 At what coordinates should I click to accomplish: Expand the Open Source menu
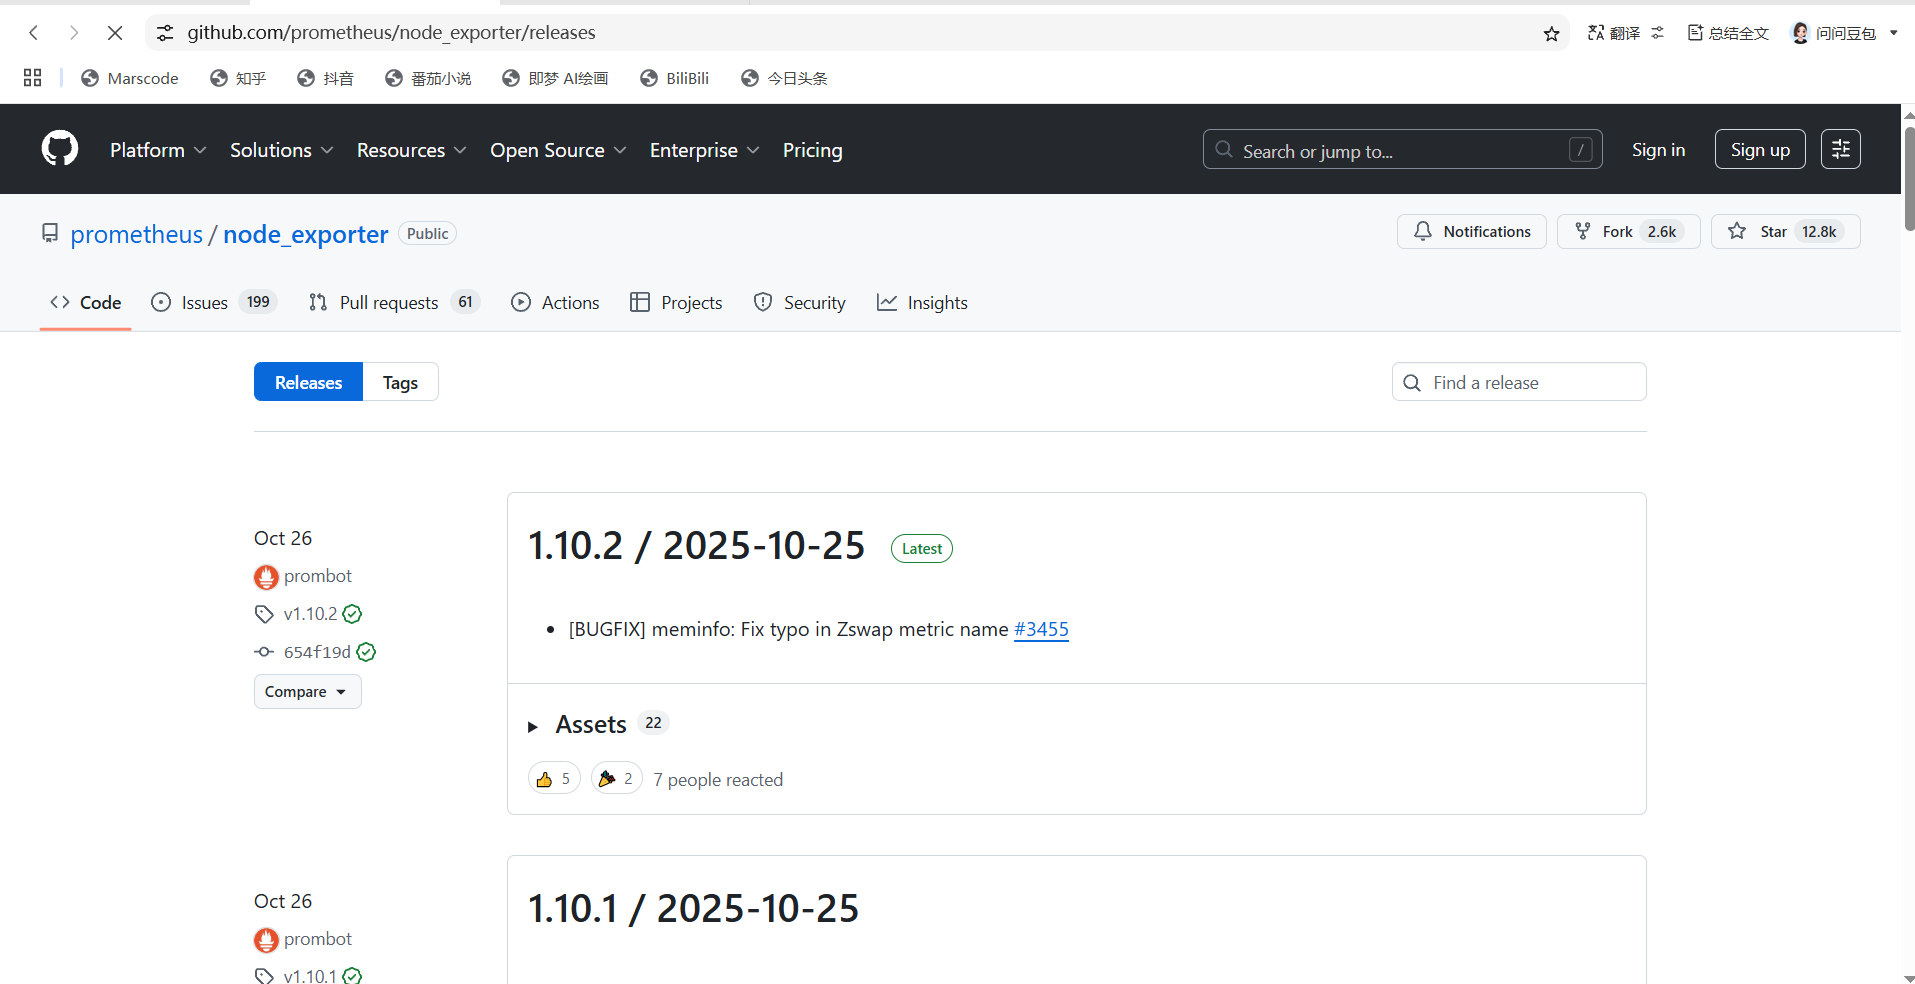pyautogui.click(x=558, y=150)
